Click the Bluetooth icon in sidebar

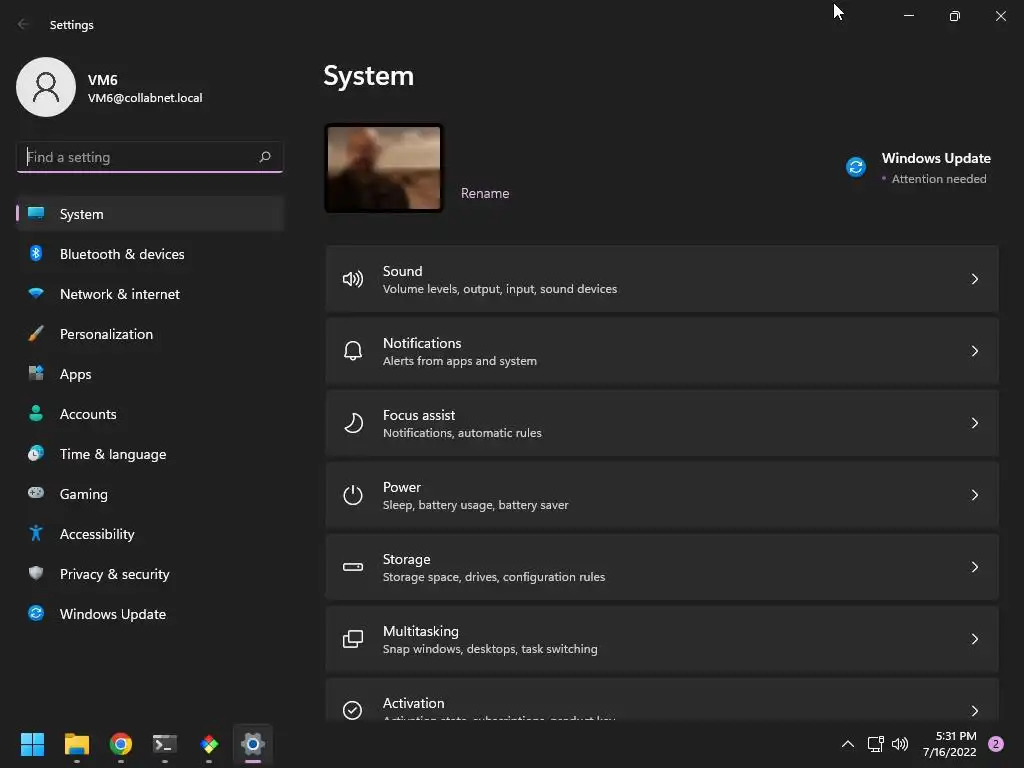(x=36, y=253)
